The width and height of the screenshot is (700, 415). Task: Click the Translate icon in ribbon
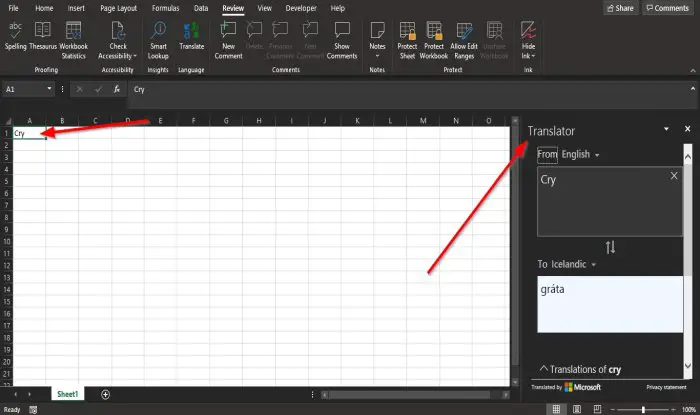click(x=192, y=36)
